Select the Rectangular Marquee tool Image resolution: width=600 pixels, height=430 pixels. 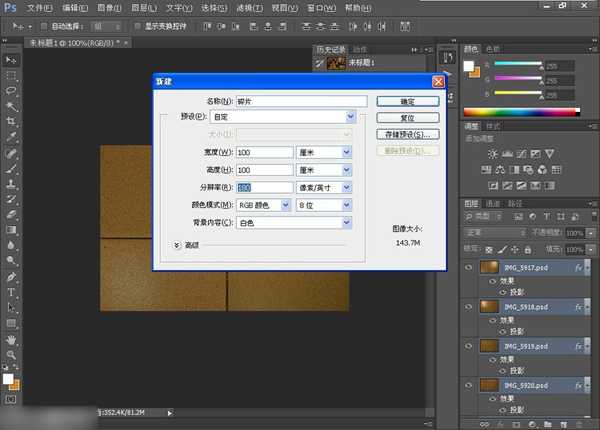tap(12, 75)
